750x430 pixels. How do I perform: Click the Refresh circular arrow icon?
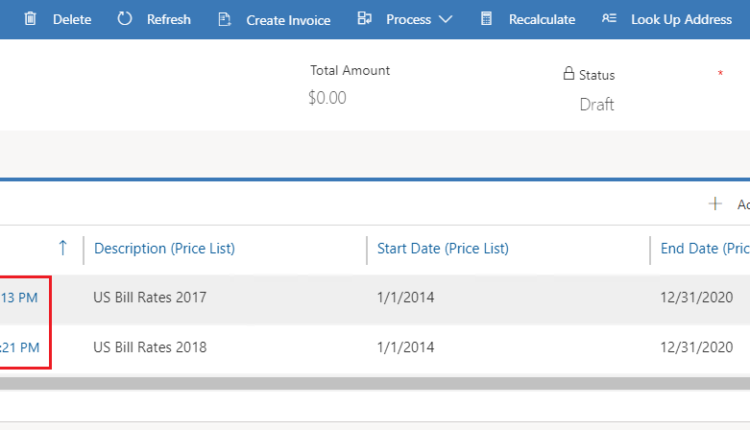[x=125, y=19]
